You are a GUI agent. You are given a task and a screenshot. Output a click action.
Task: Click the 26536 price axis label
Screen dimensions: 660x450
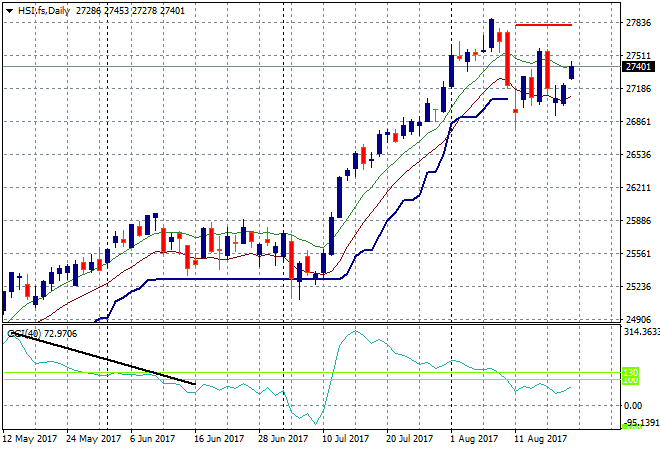pos(639,154)
